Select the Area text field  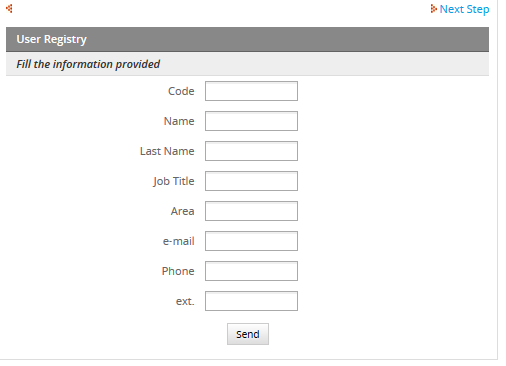251,211
